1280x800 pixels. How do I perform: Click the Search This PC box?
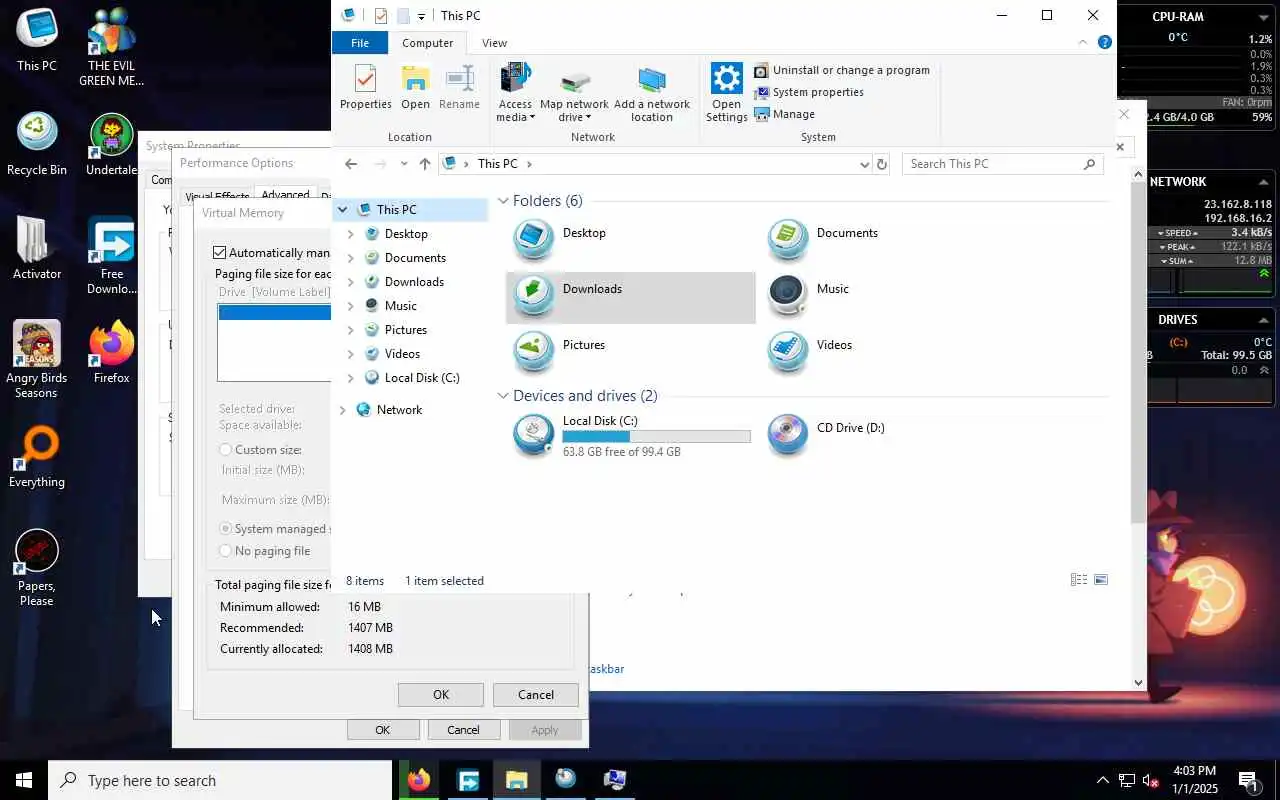(x=1003, y=164)
